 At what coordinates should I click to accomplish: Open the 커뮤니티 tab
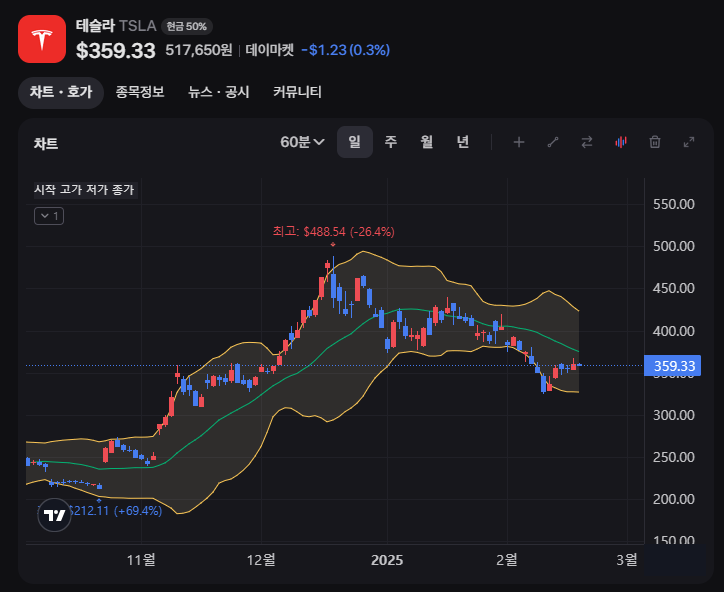(297, 92)
